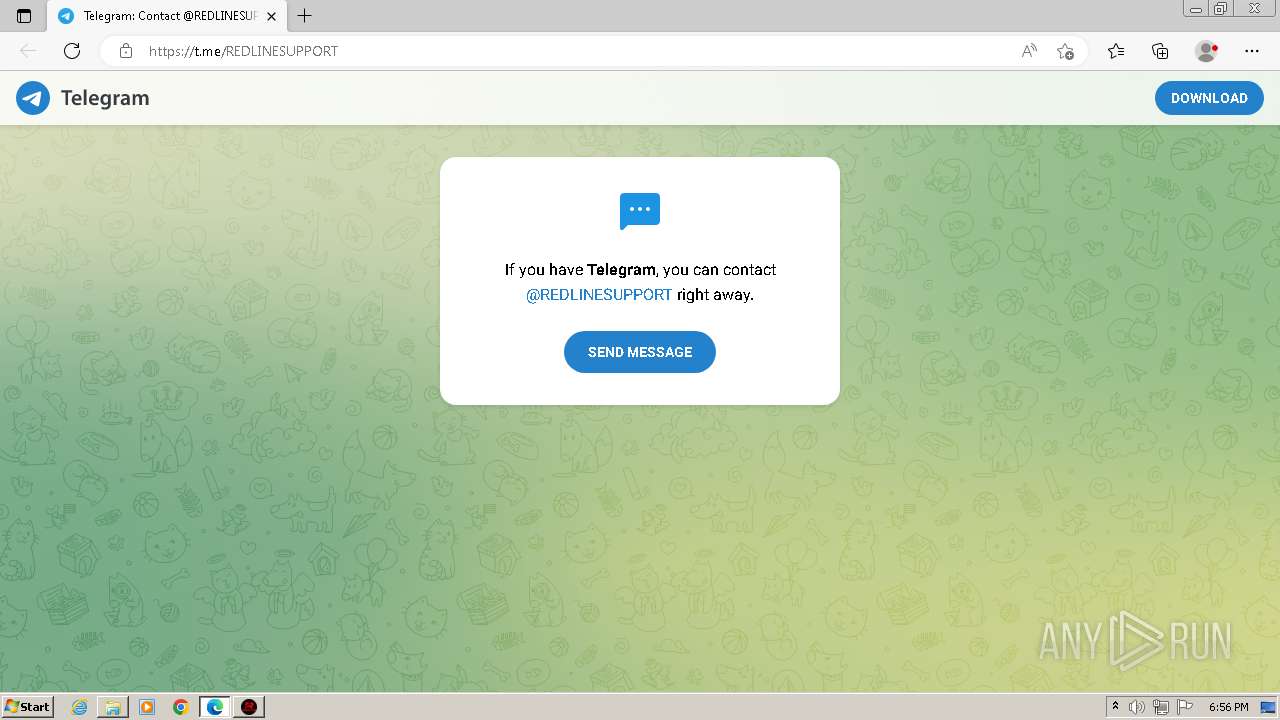Open the tab actions menu icon
This screenshot has width=1280, height=720.
pyautogui.click(x=24, y=16)
